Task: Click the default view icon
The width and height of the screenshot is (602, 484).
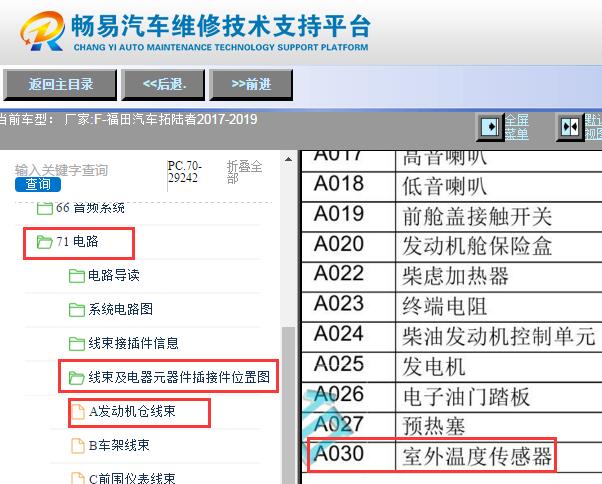Action: (570, 127)
